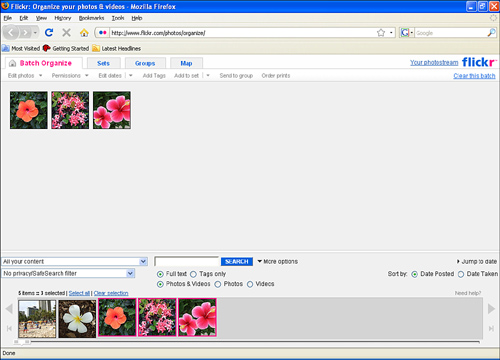Select the Photos radio button
Image resolution: width=500 pixels, height=360 pixels.
pyautogui.click(x=218, y=284)
